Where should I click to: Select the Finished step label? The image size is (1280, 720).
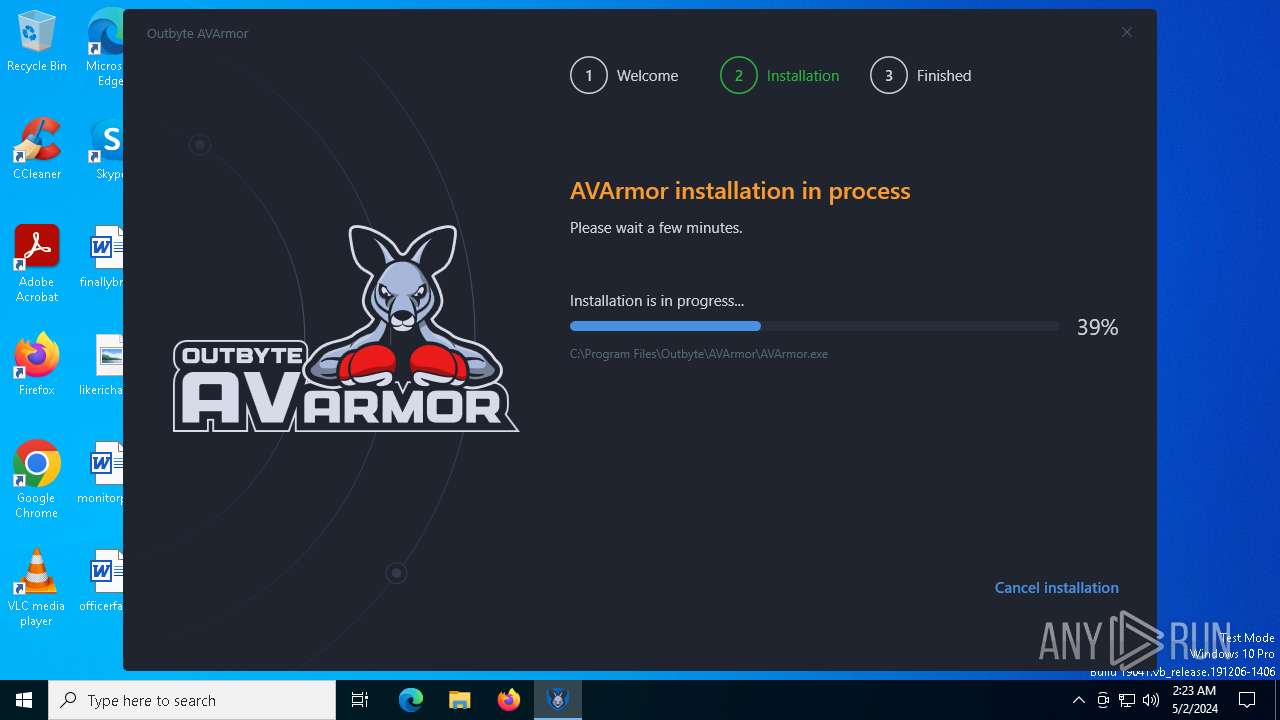(944, 76)
